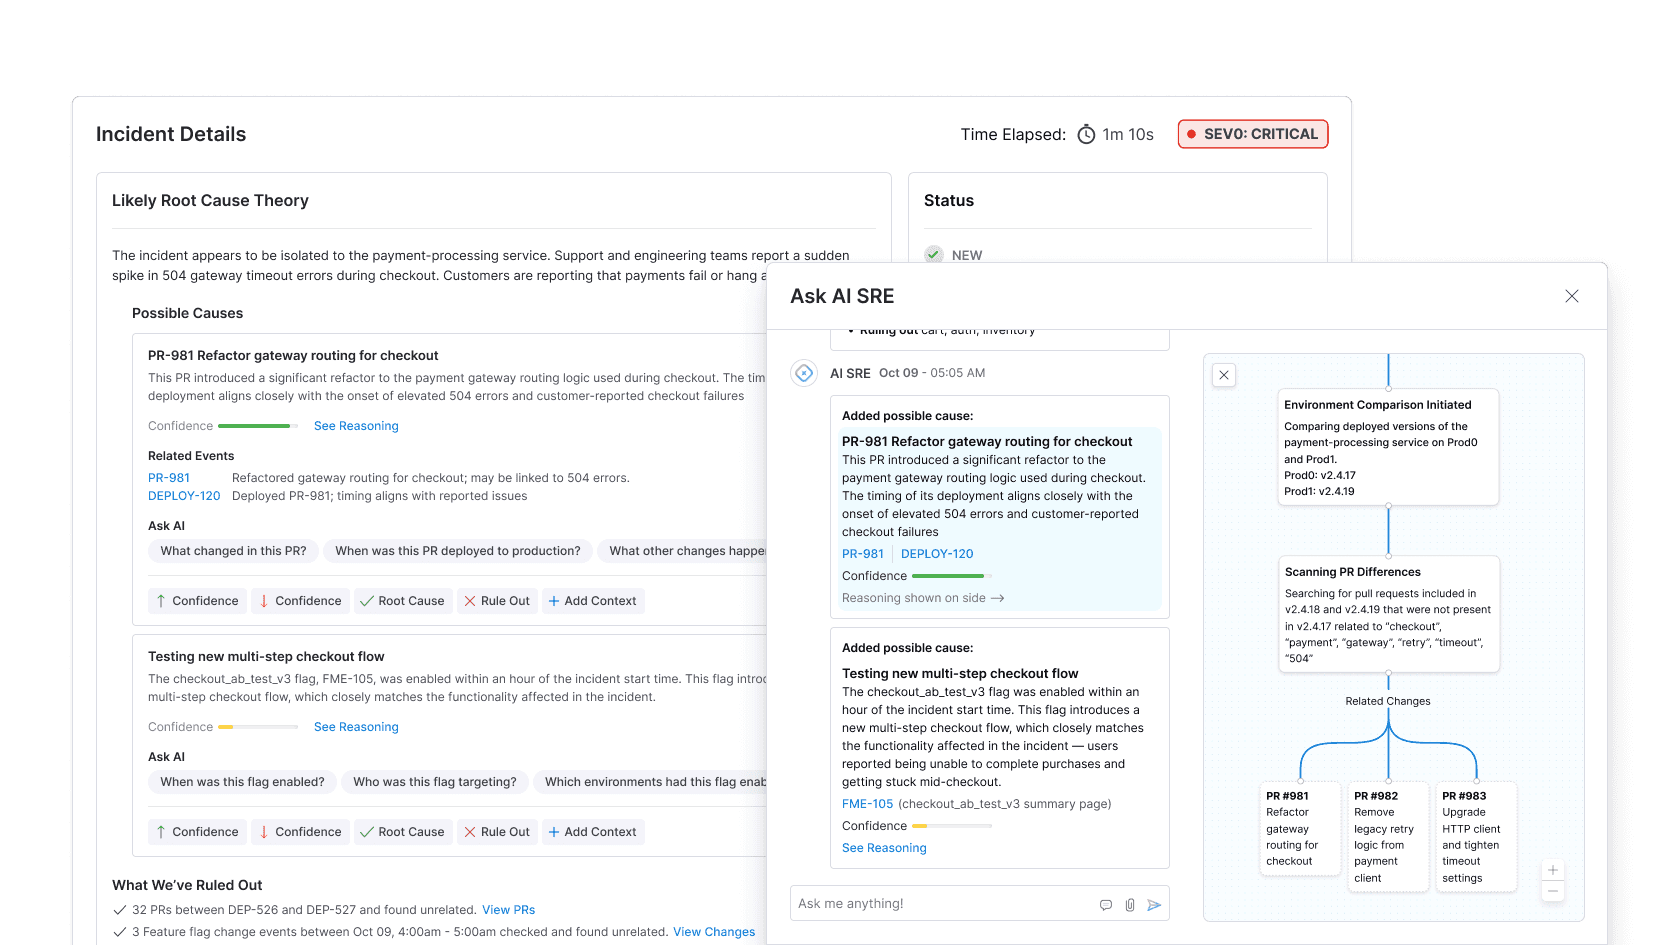This screenshot has height=945, width=1680.
Task: Lower Confidence for multi-step checkout cause
Action: pos(300,832)
